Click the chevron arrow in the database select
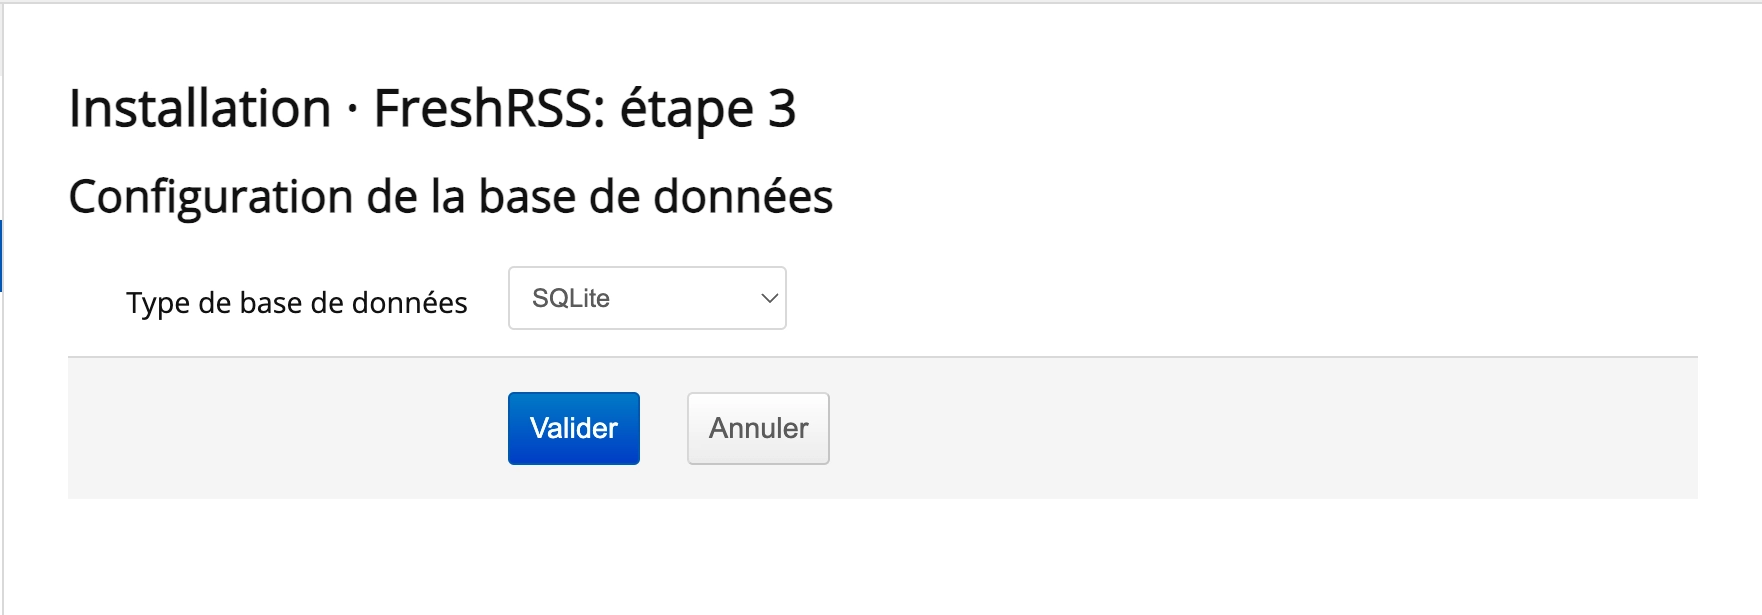This screenshot has width=1762, height=615. click(x=769, y=298)
